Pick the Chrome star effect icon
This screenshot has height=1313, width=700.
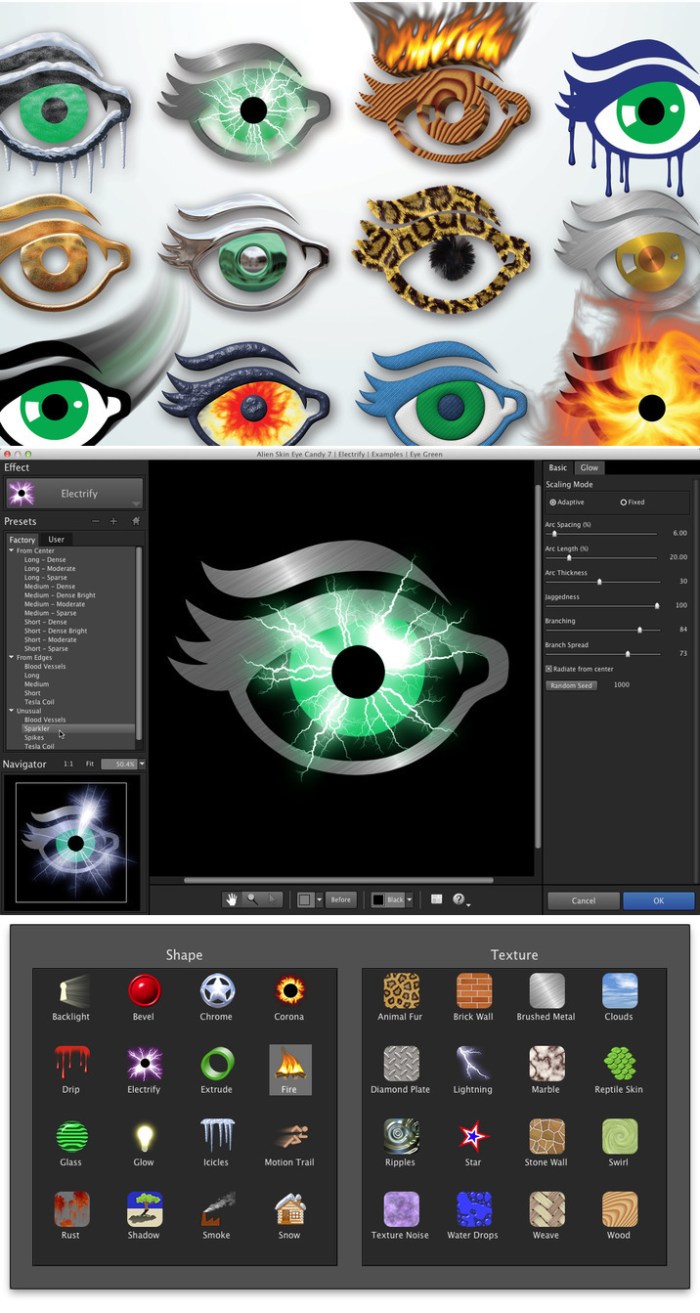point(217,991)
